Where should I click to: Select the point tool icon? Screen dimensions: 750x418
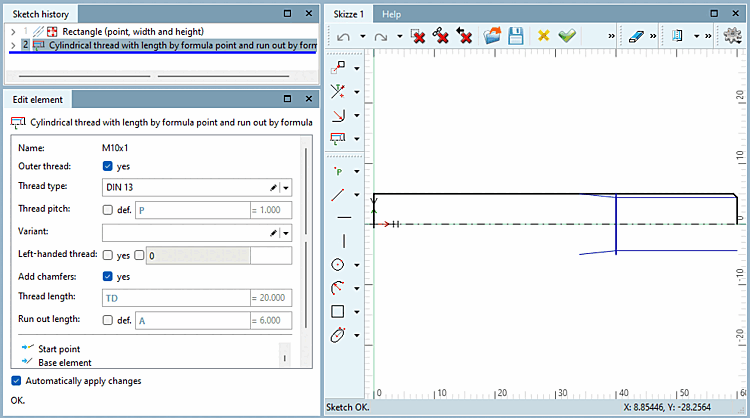click(x=338, y=171)
